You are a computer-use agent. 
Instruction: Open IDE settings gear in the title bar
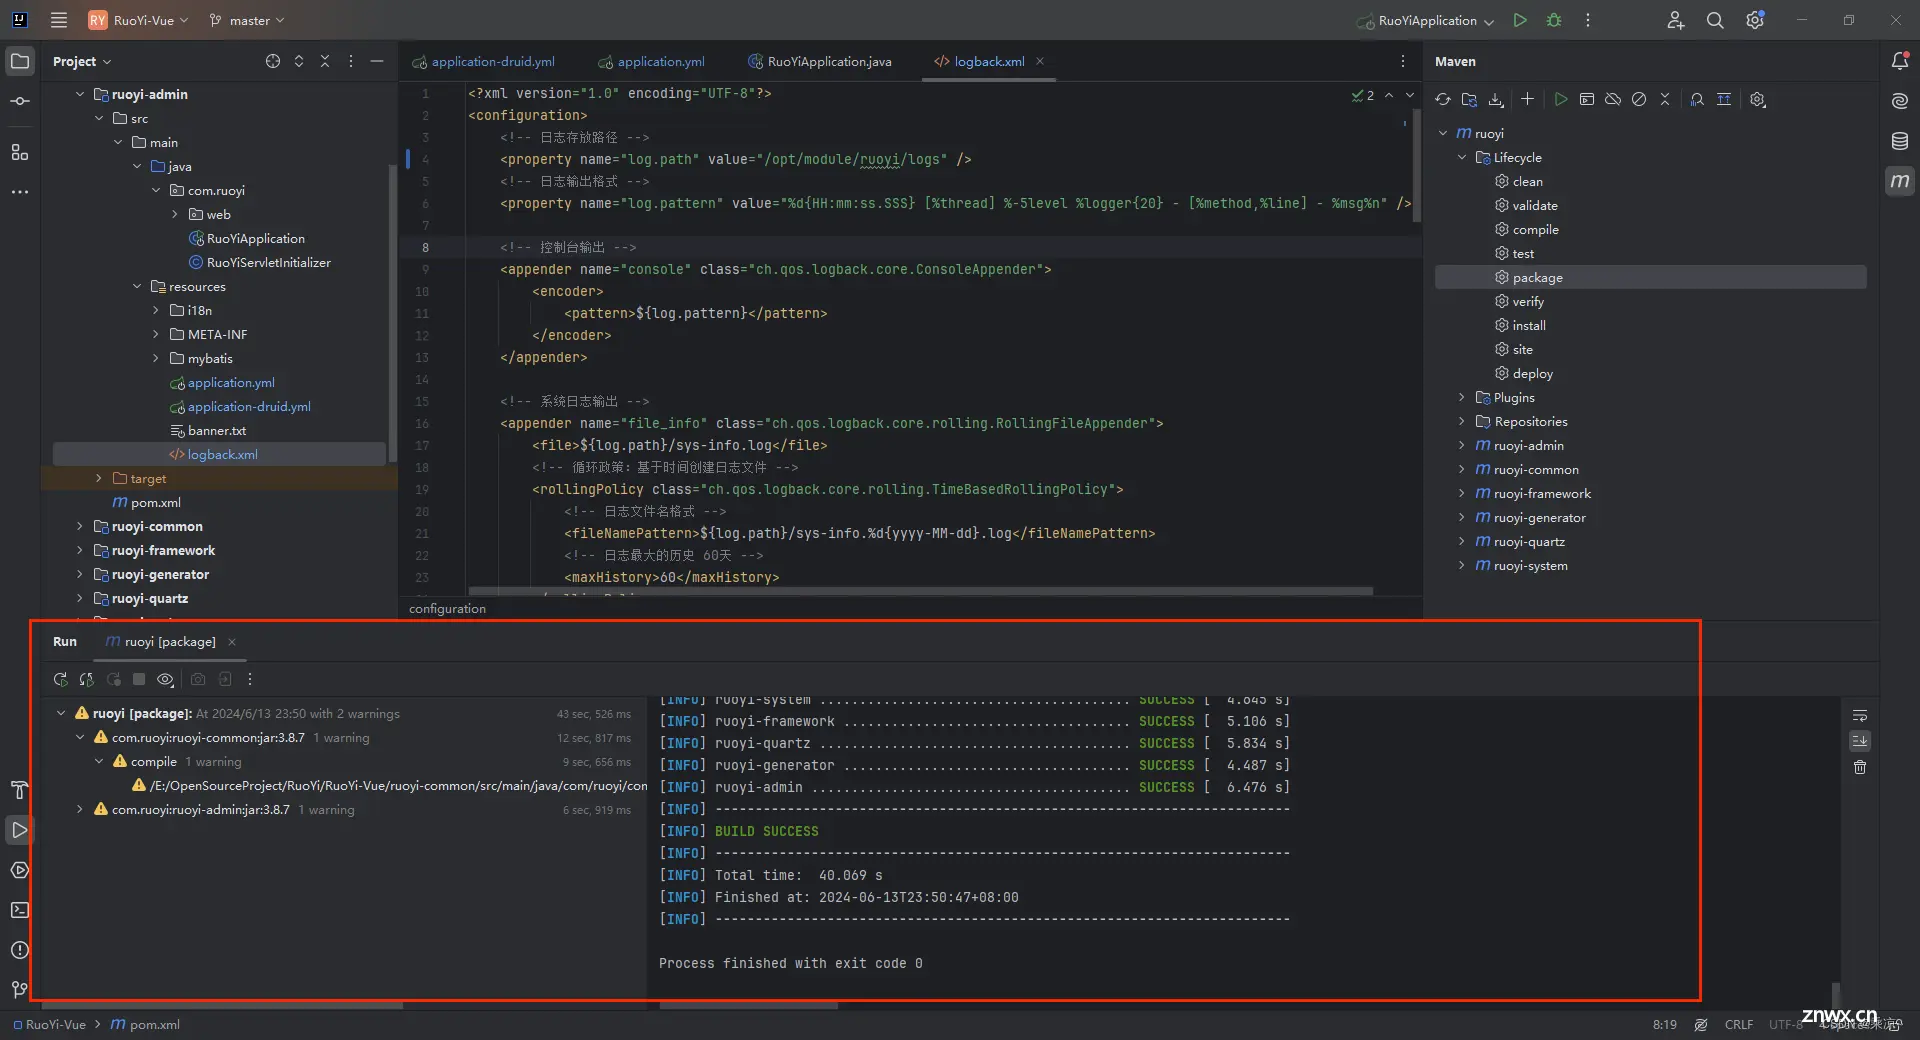point(1755,20)
